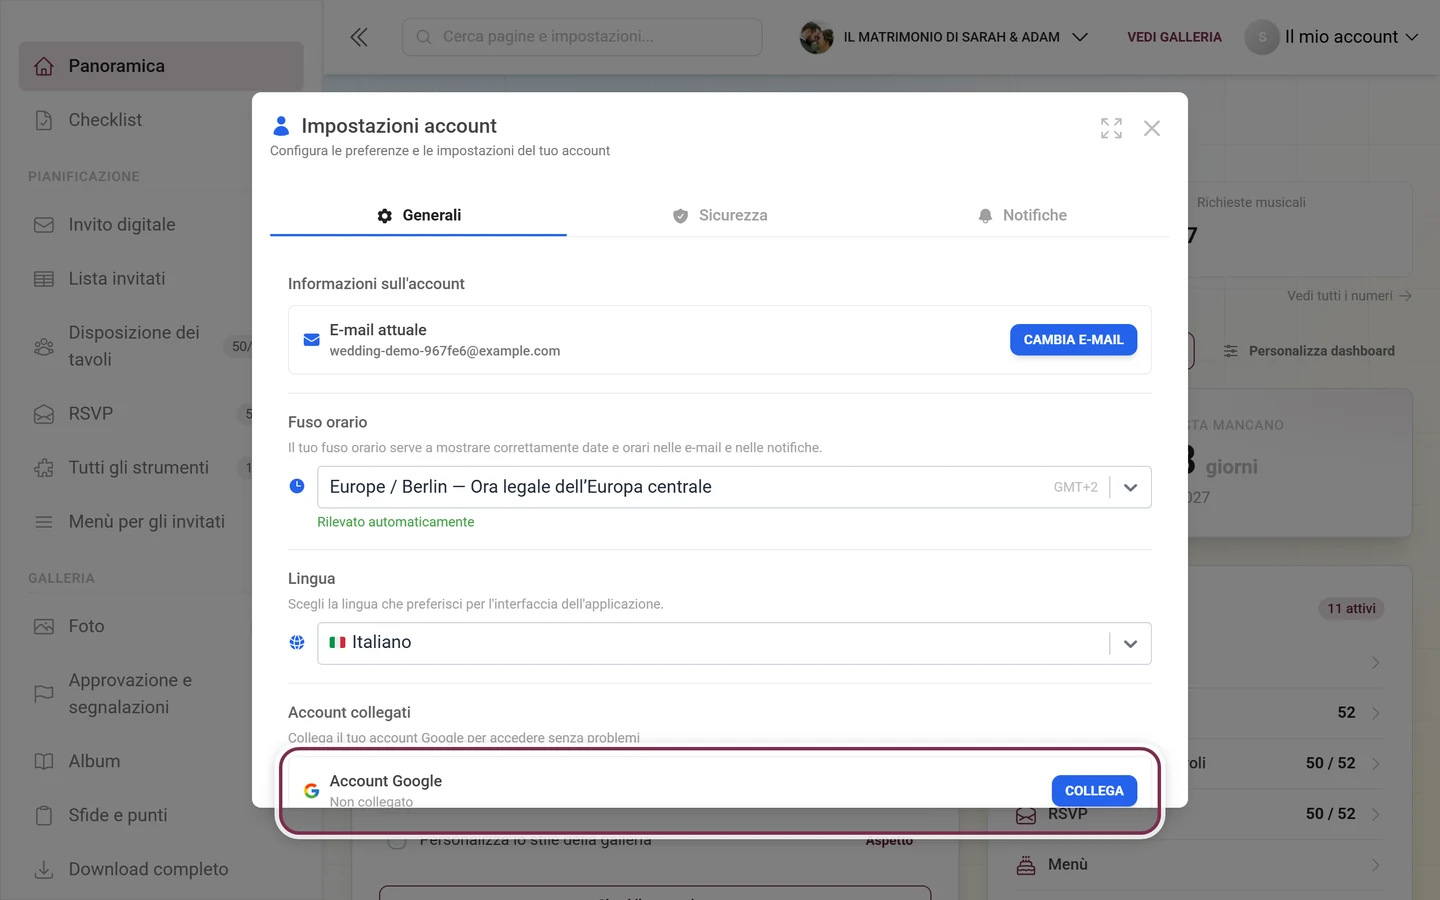Image resolution: width=1440 pixels, height=900 pixels.
Task: Collapse the sidebar with double-chevron icon
Action: 359,37
